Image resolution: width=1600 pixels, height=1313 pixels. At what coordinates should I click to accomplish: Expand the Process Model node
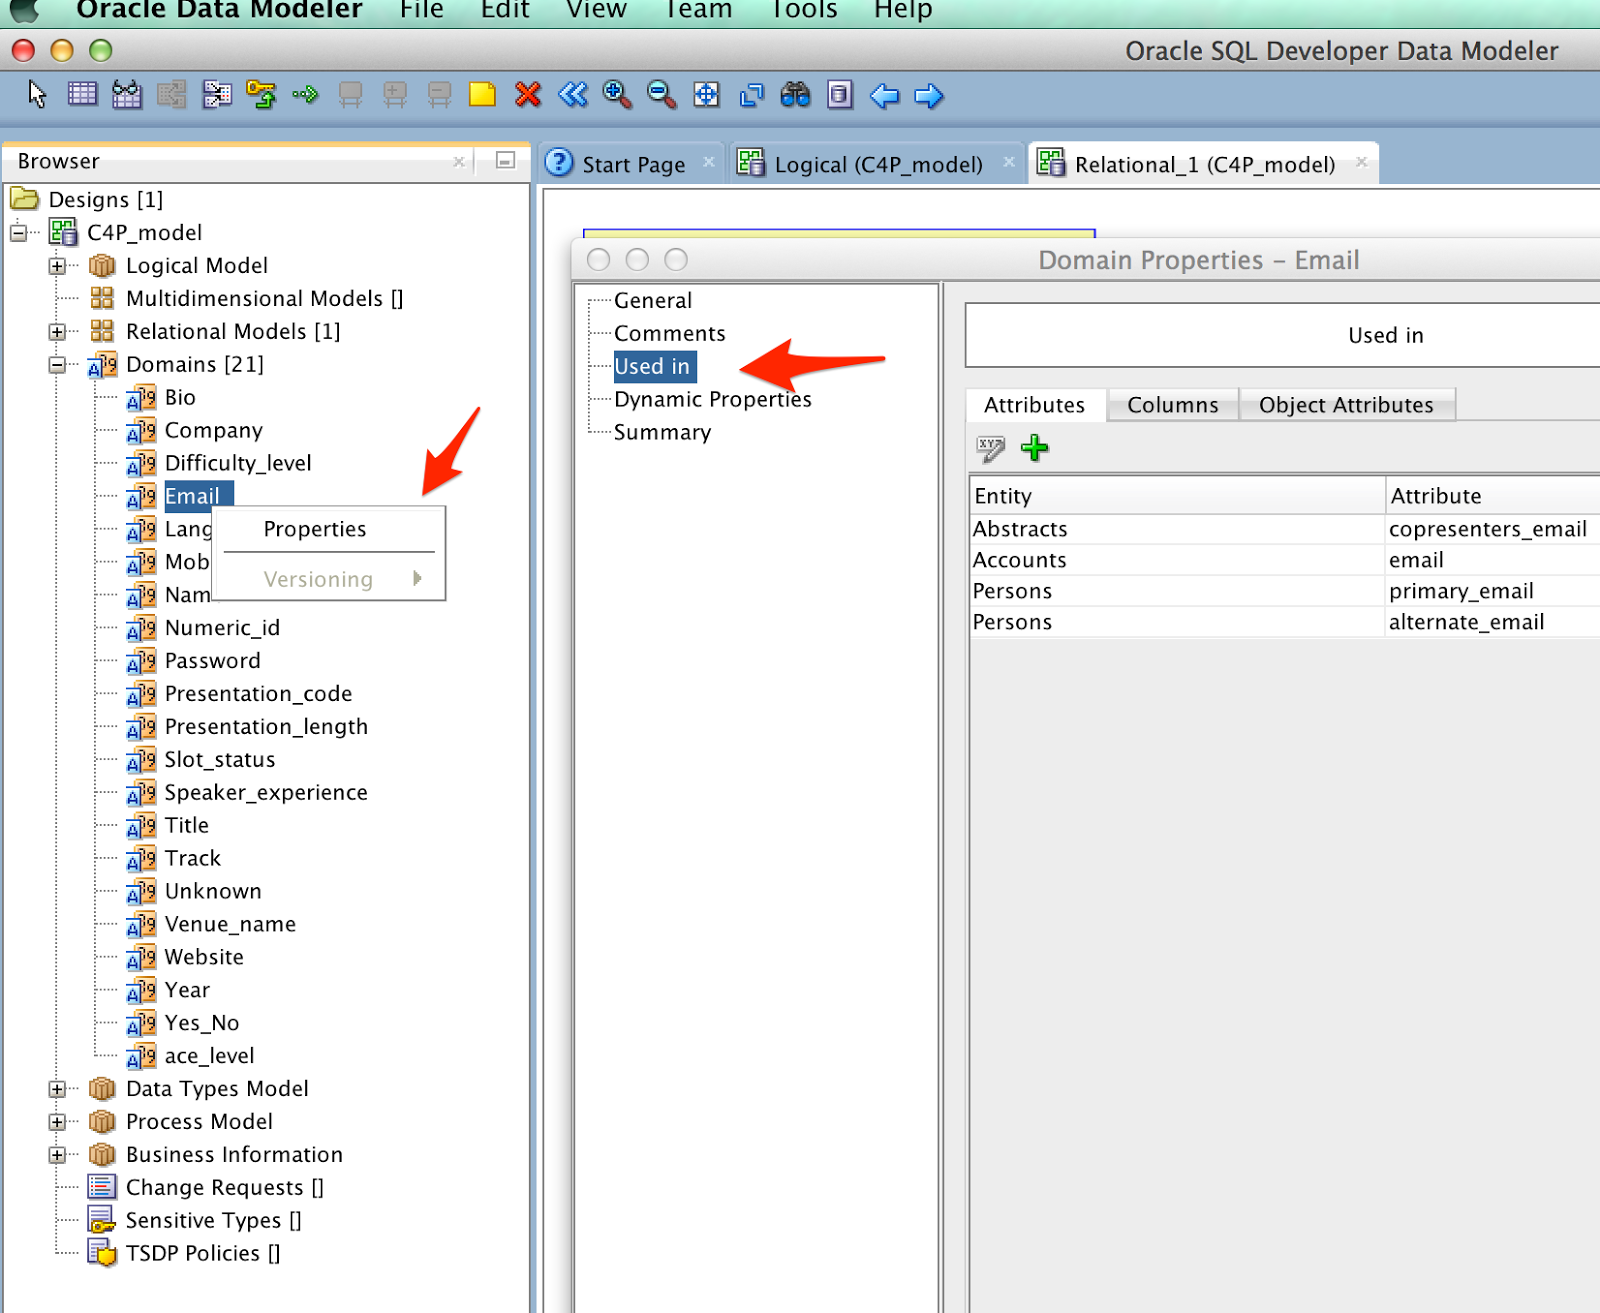[x=57, y=1122]
